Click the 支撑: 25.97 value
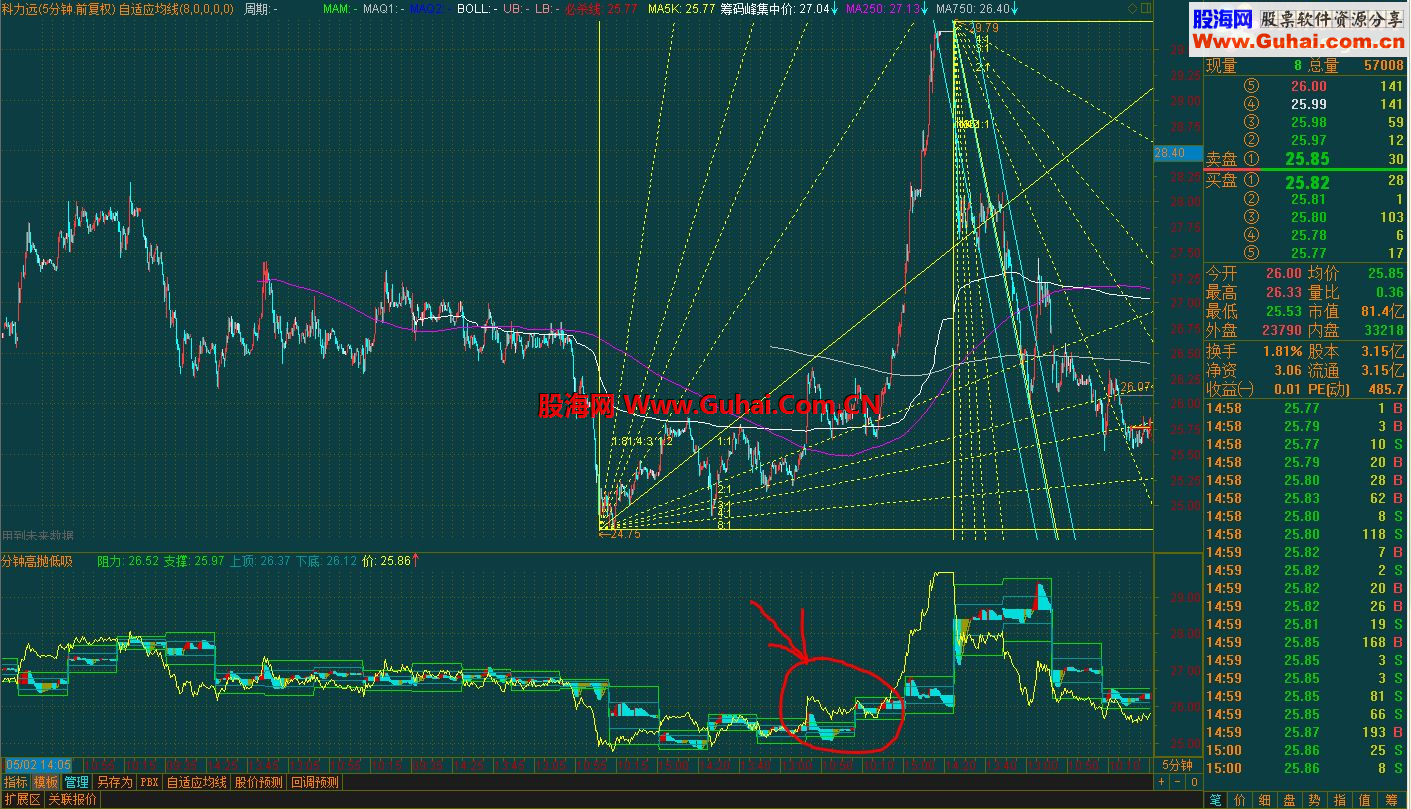The width and height of the screenshot is (1411, 809). [194, 561]
